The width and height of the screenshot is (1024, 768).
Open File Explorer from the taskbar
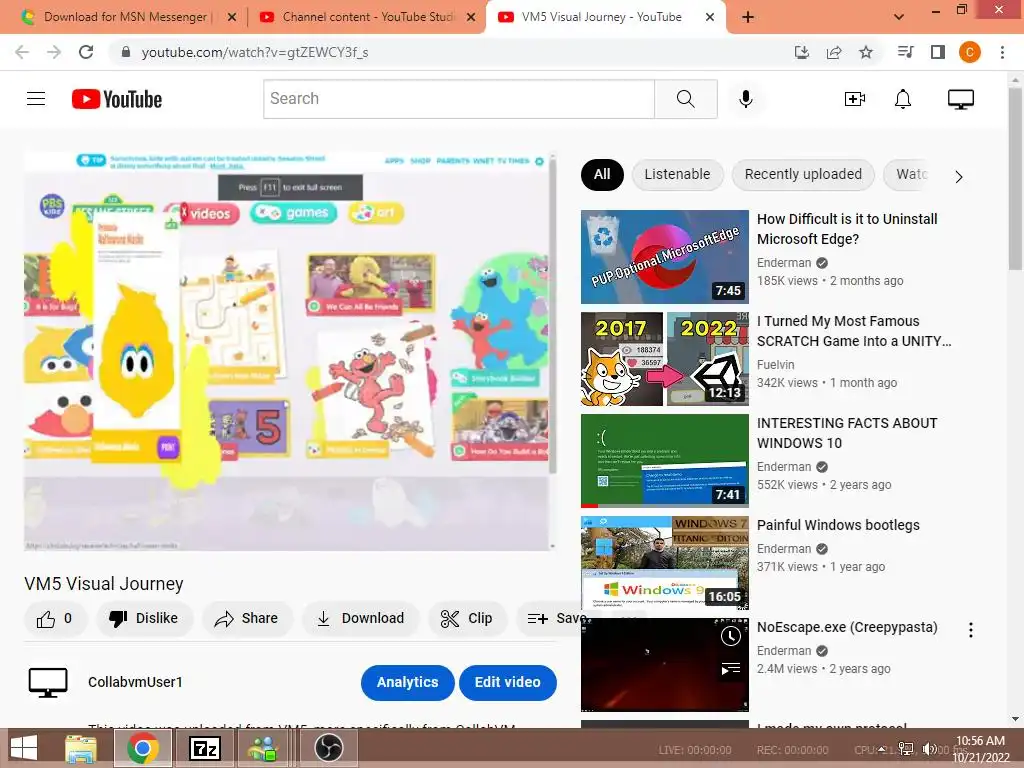tap(80, 749)
